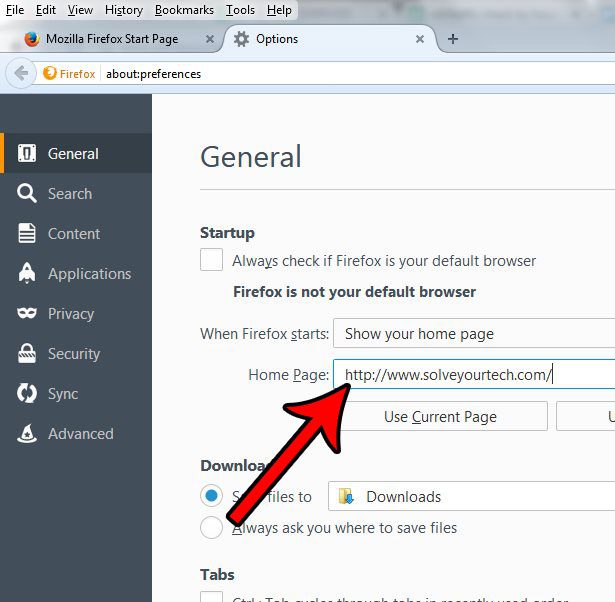Open the When Firefox starts dropdown
The width and height of the screenshot is (615, 602).
[474, 333]
